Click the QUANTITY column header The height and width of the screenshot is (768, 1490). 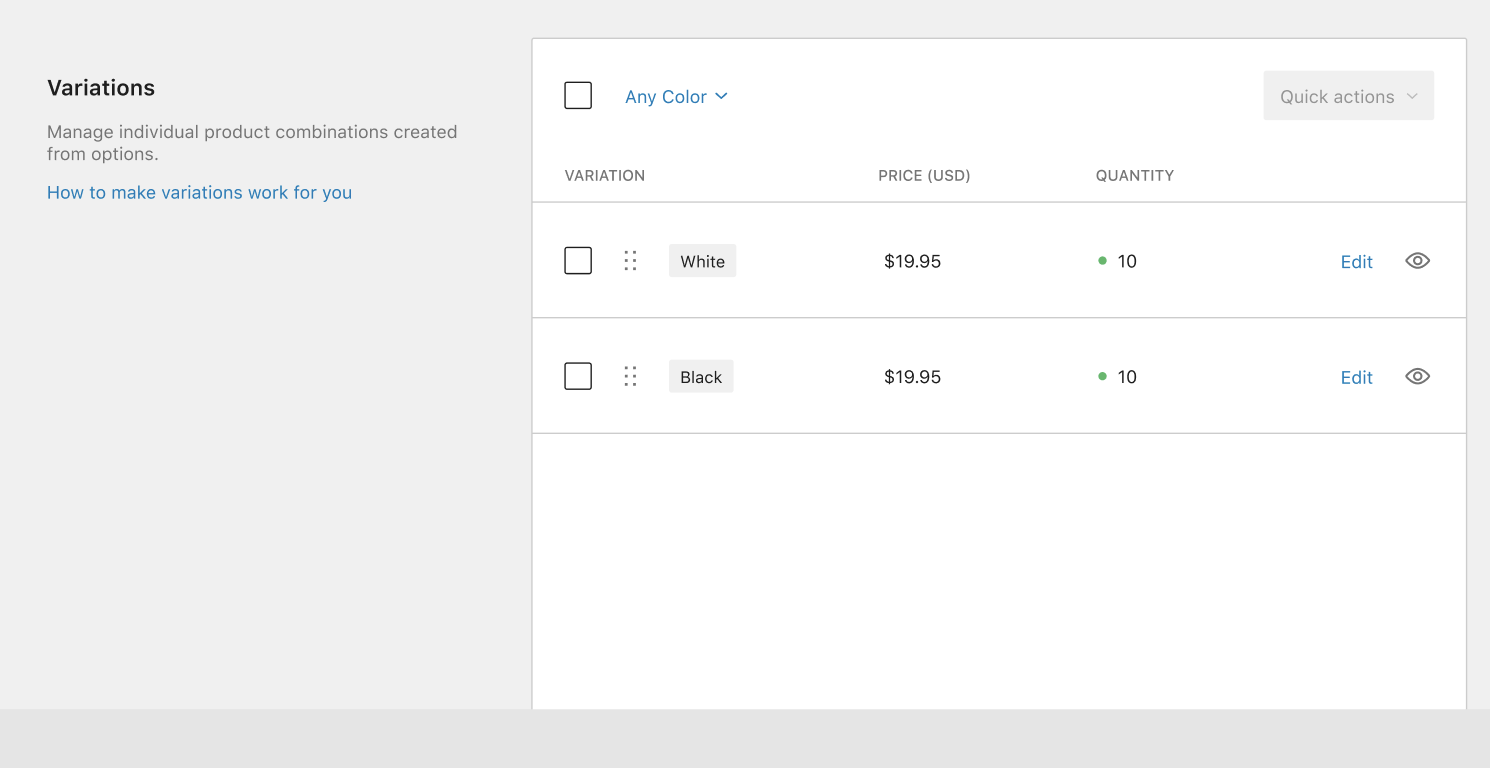click(x=1135, y=175)
